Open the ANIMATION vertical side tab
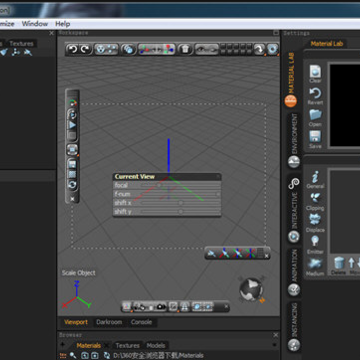Image resolution: width=360 pixels, height=360 pixels. coord(294,272)
